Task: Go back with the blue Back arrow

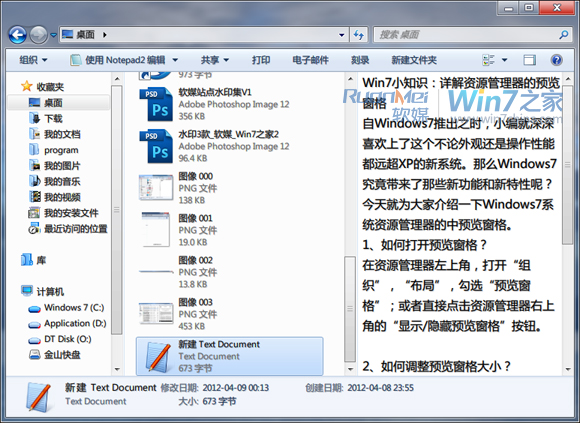Action: point(17,35)
